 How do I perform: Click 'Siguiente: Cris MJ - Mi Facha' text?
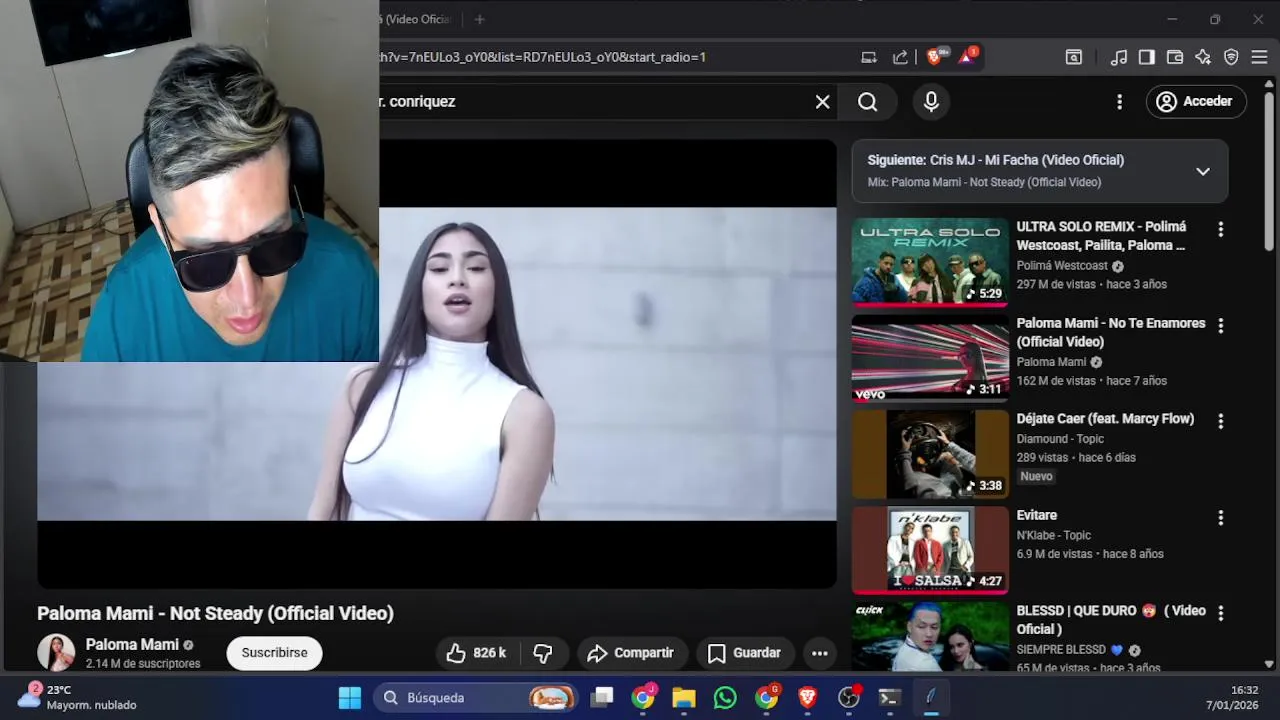[995, 160]
